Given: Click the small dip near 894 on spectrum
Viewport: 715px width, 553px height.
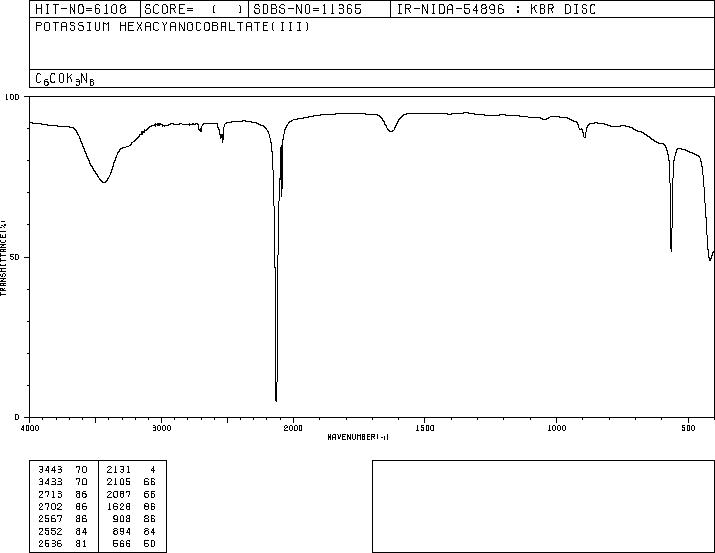Looking at the screenshot, I should (585, 136).
